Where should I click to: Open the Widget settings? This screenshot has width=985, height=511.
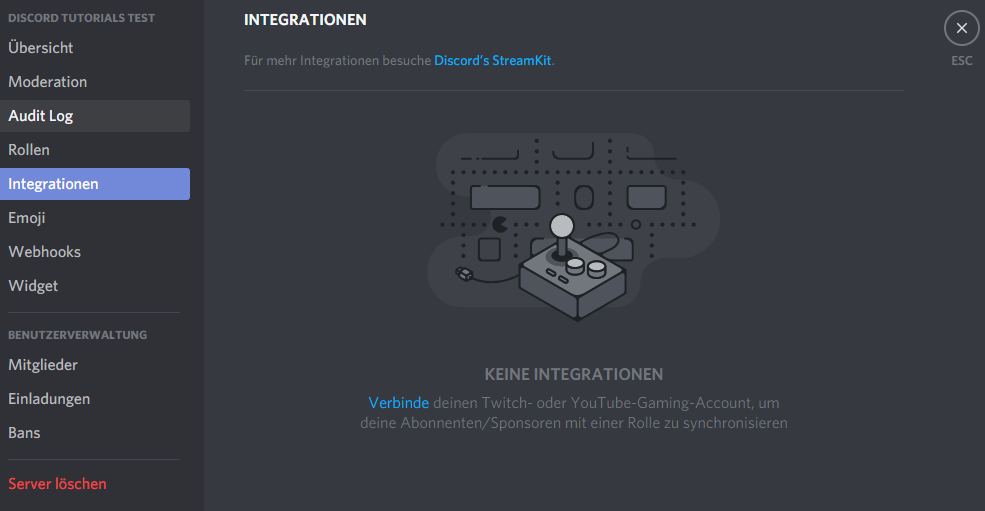[33, 286]
